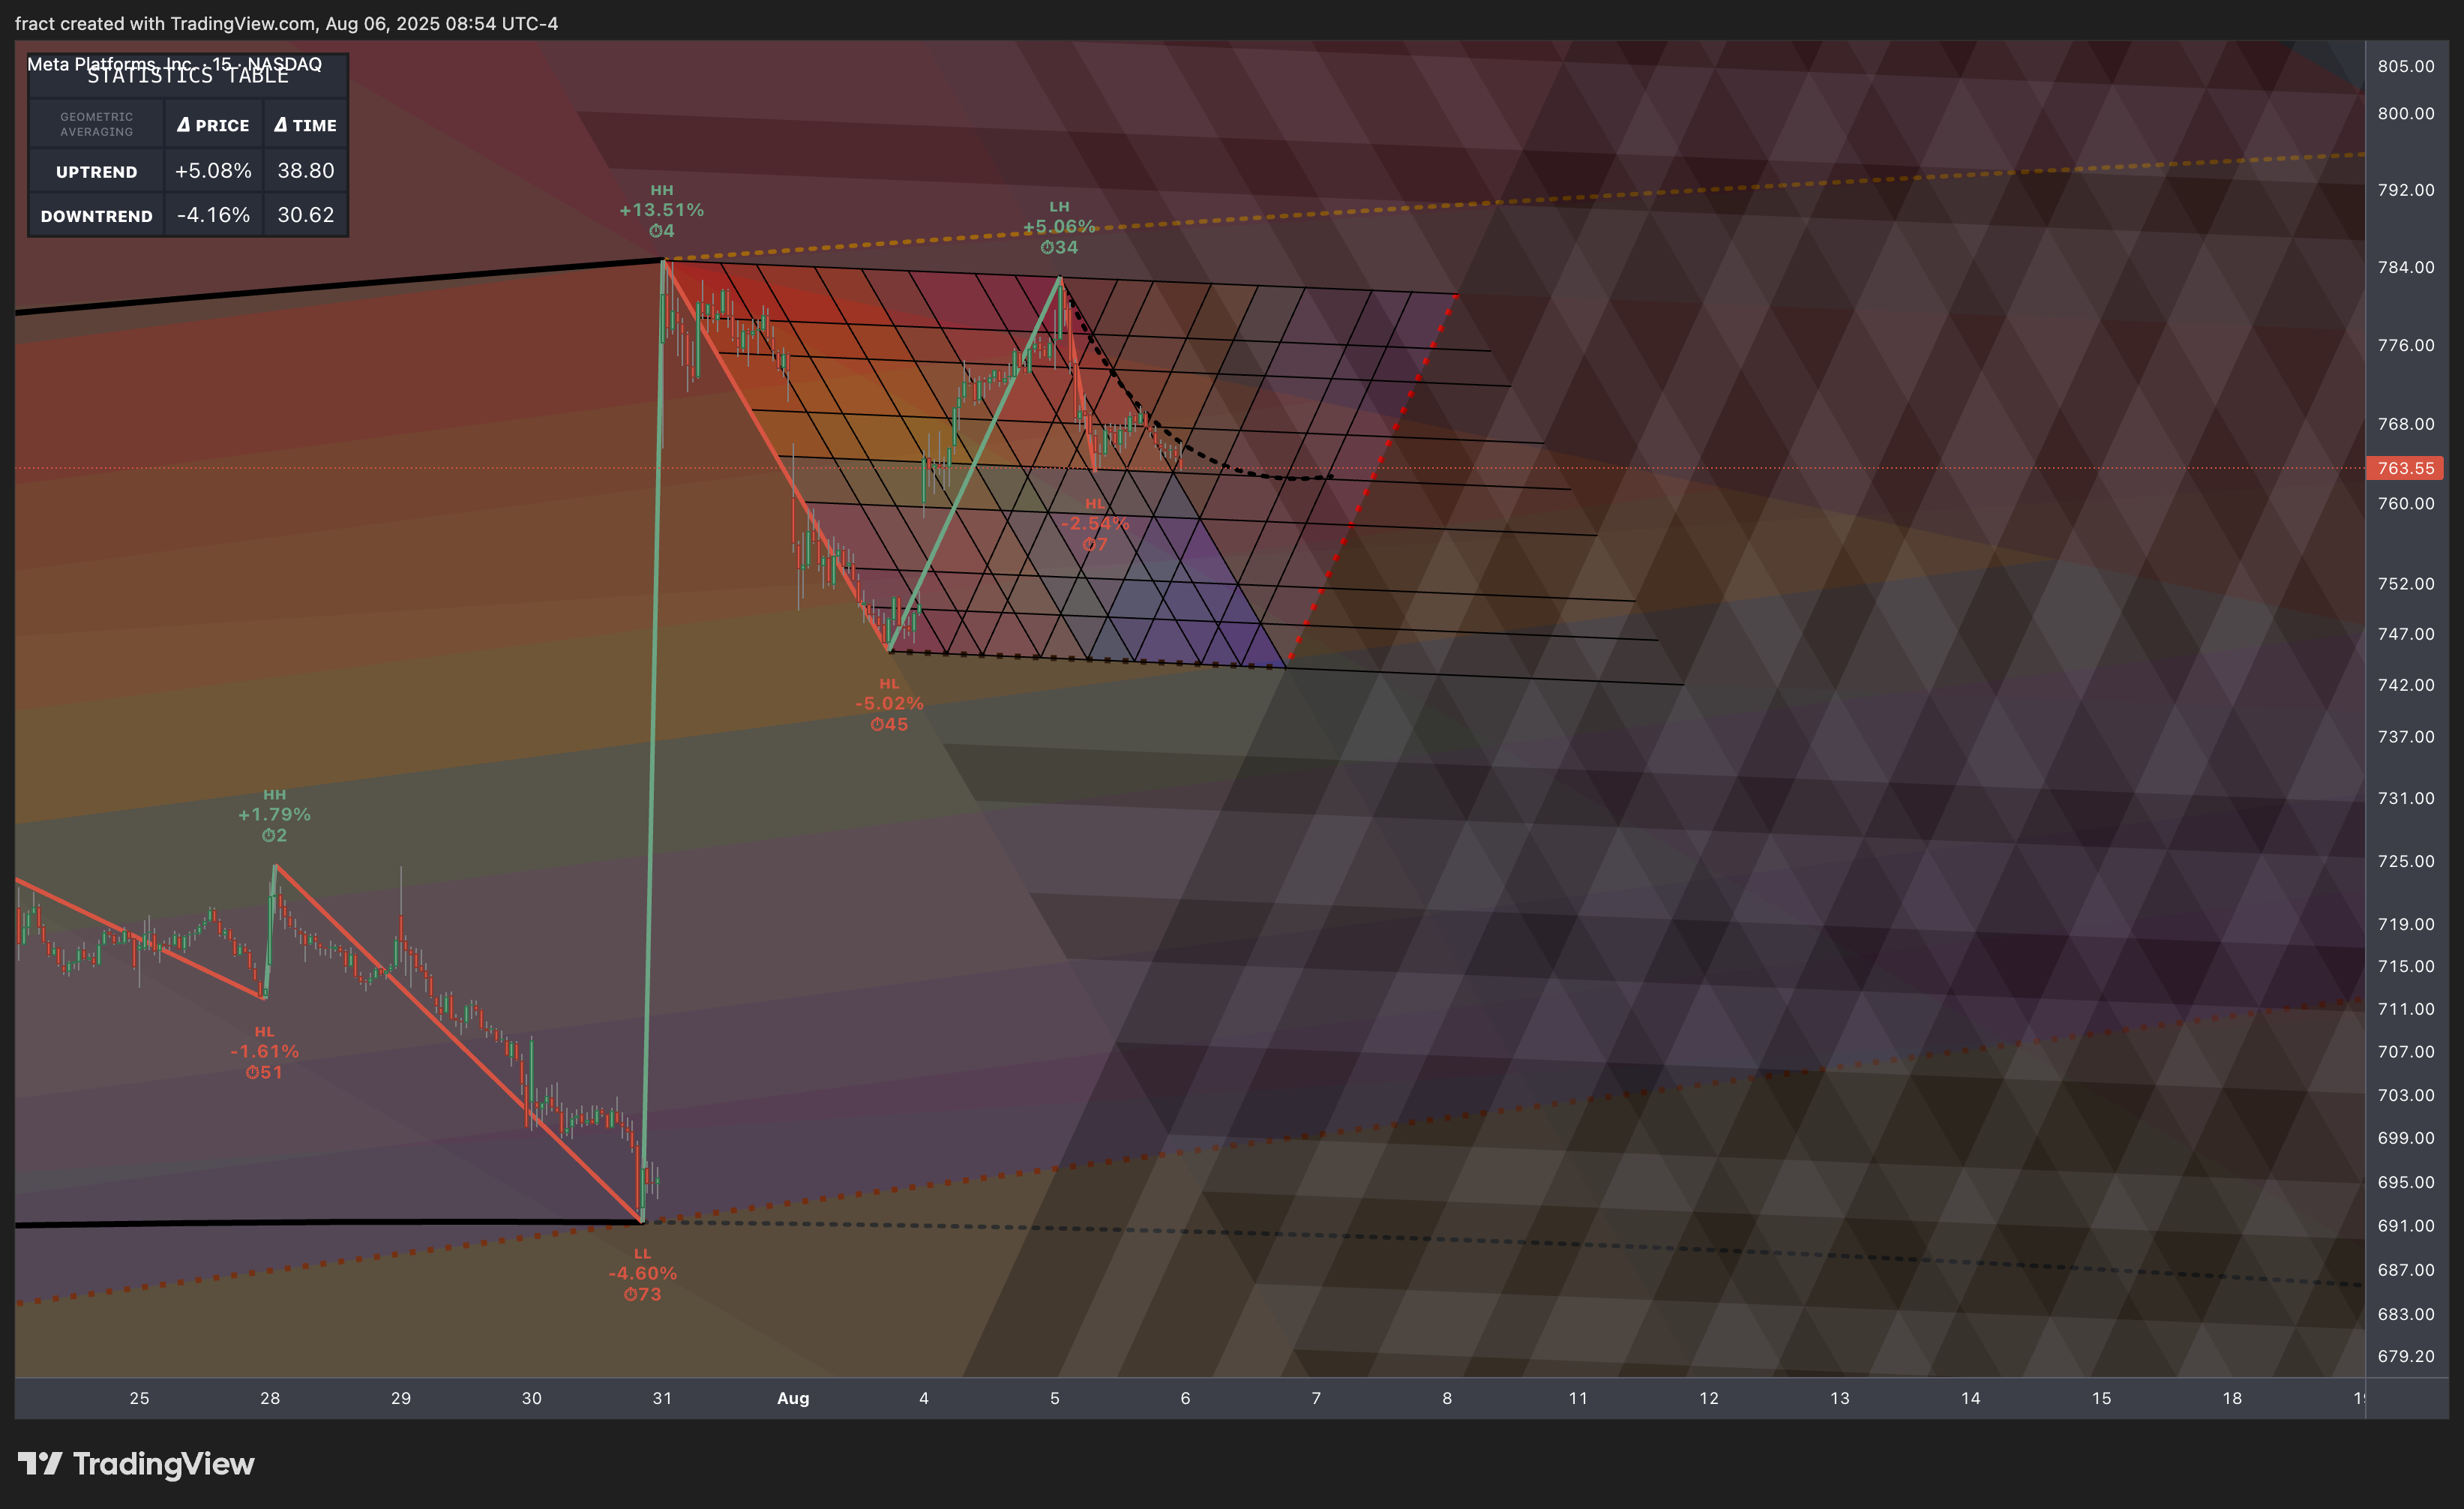This screenshot has height=1509, width=2464.
Task: Click the 742.00 price axis label
Action: click(x=2405, y=685)
